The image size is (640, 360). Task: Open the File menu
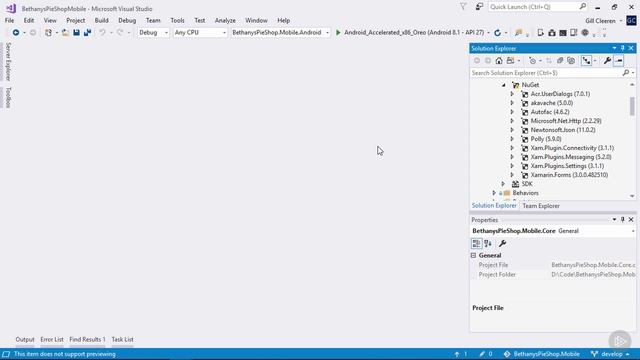click(x=9, y=20)
